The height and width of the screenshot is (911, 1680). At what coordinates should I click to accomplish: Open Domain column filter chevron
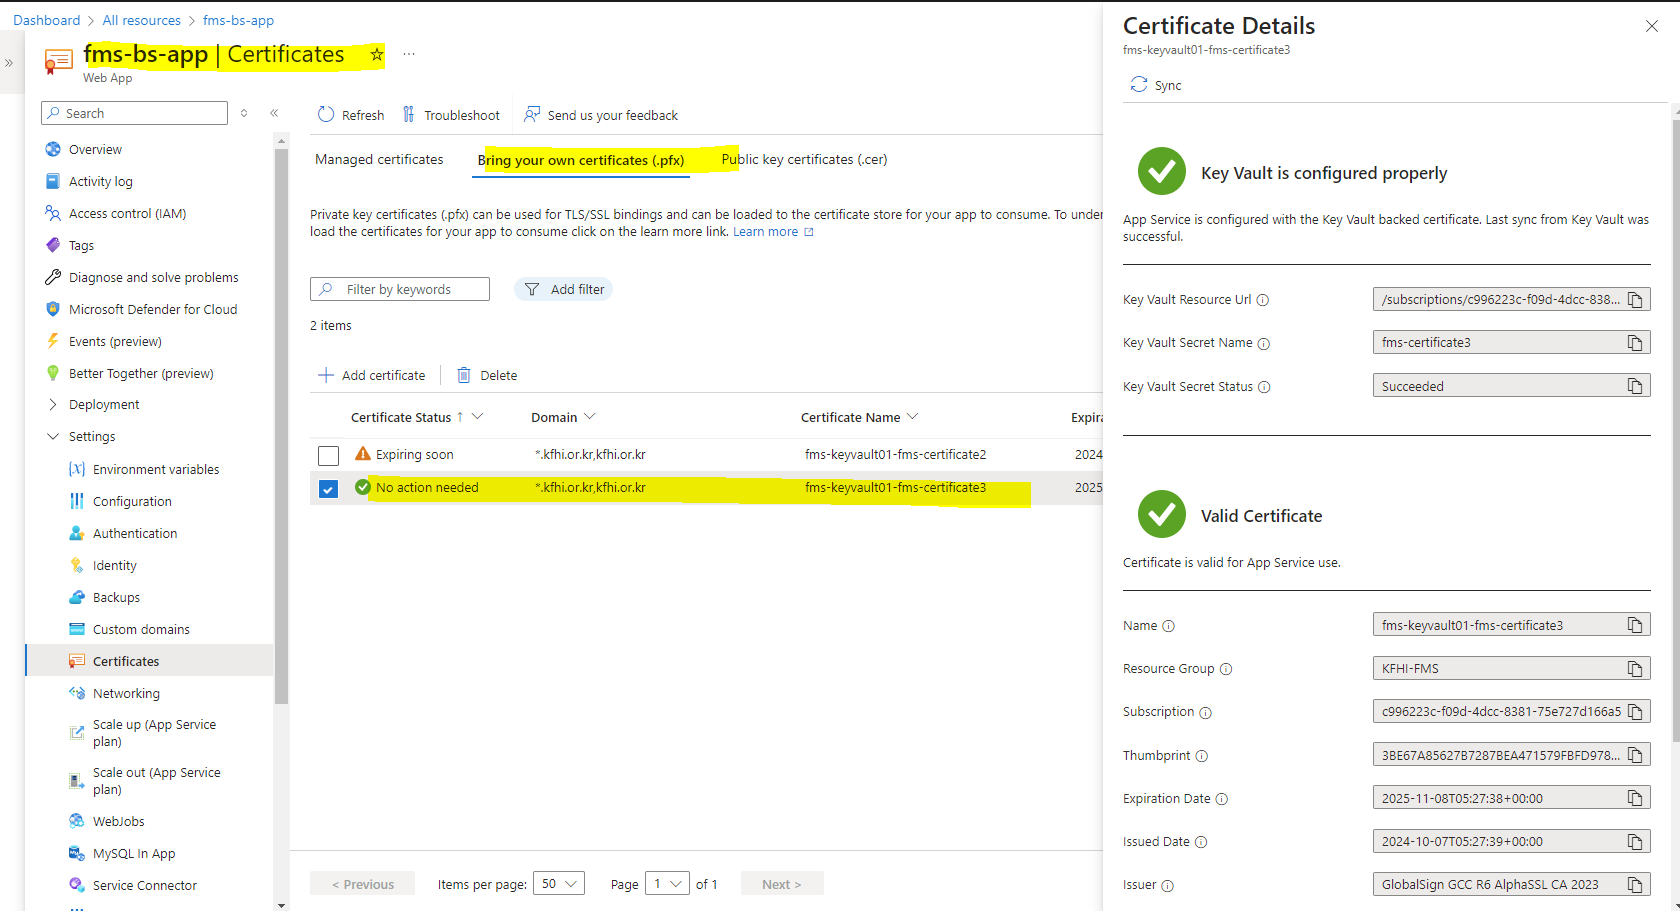589,417
